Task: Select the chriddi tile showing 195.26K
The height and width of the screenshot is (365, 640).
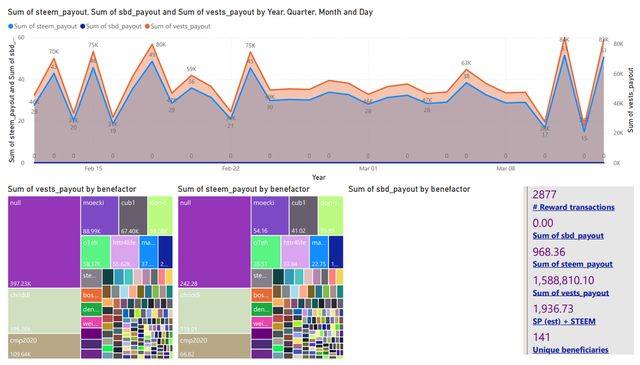Action: click(44, 311)
